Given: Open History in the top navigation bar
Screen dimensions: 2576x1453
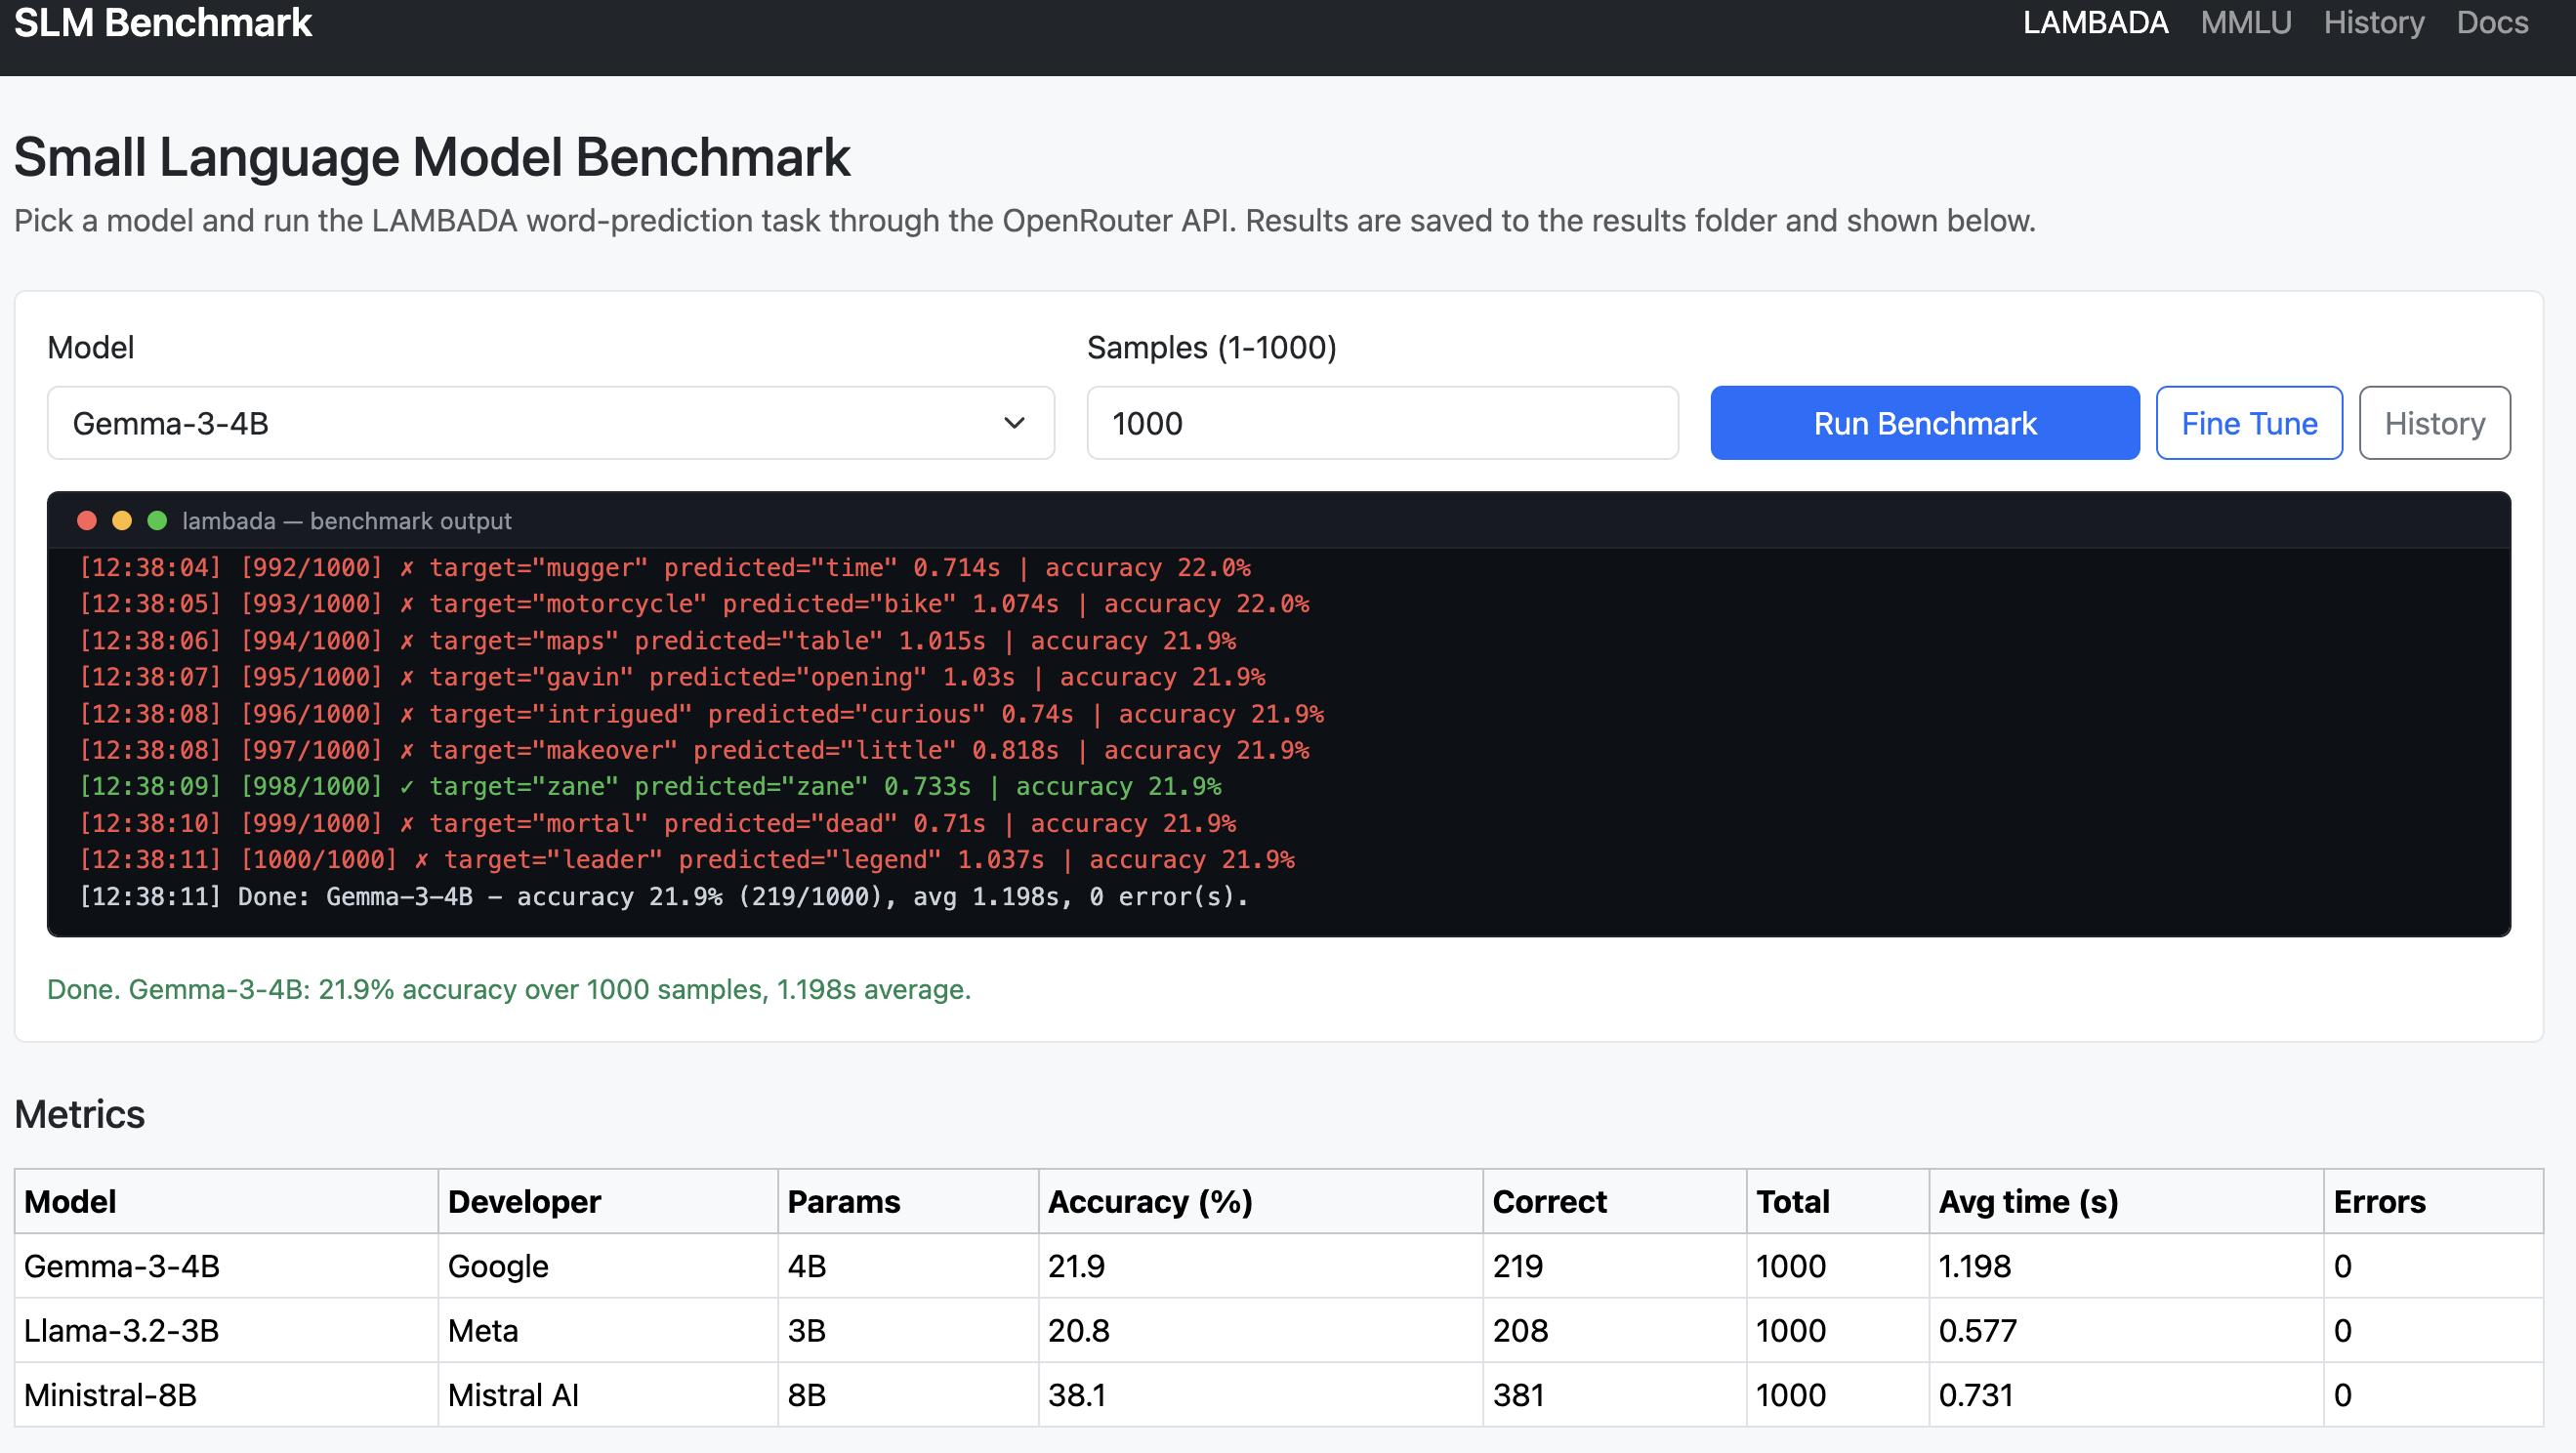Looking at the screenshot, I should coord(2374,22).
